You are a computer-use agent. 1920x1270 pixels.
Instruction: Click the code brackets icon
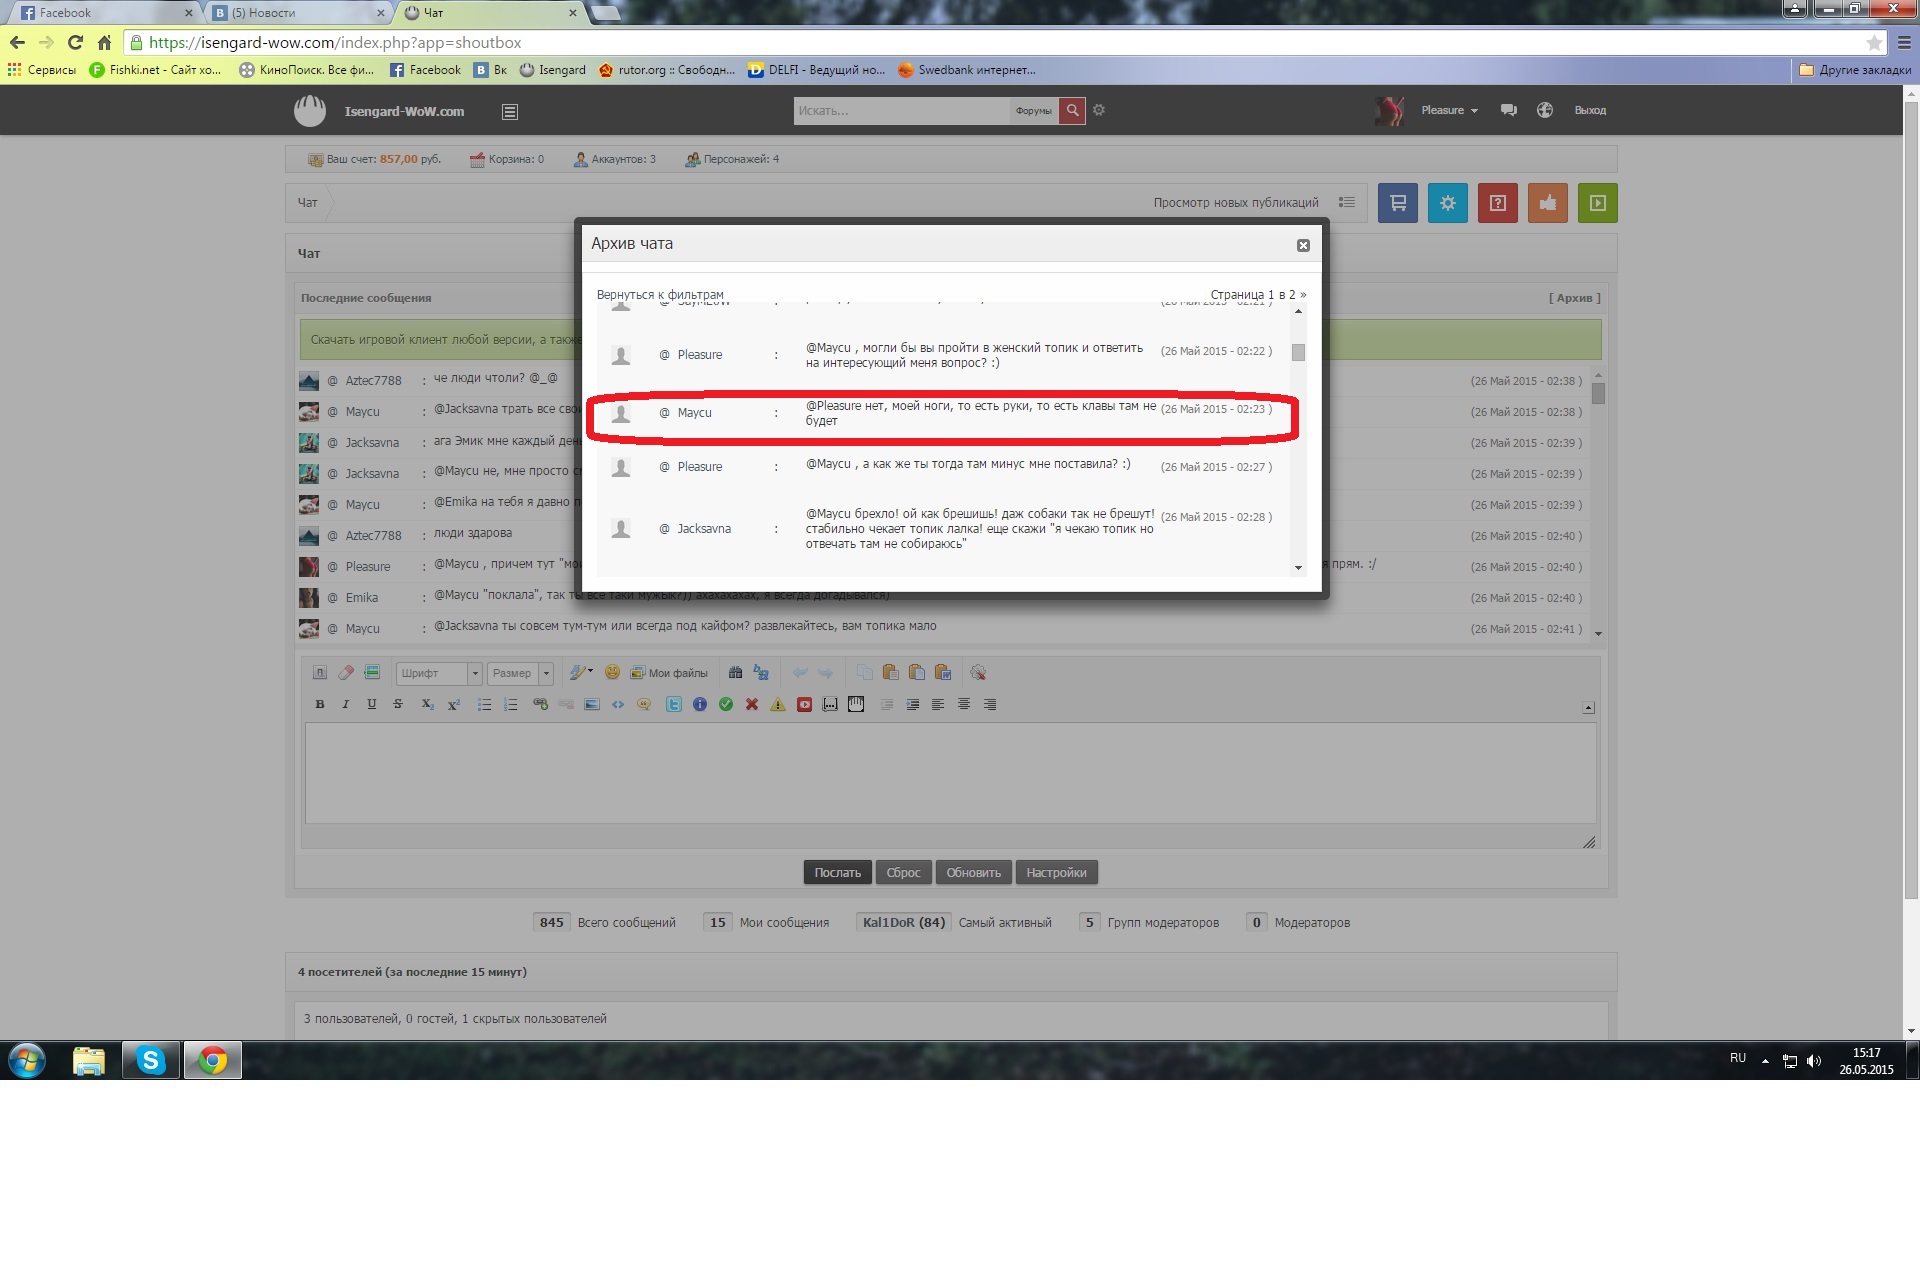(x=618, y=704)
